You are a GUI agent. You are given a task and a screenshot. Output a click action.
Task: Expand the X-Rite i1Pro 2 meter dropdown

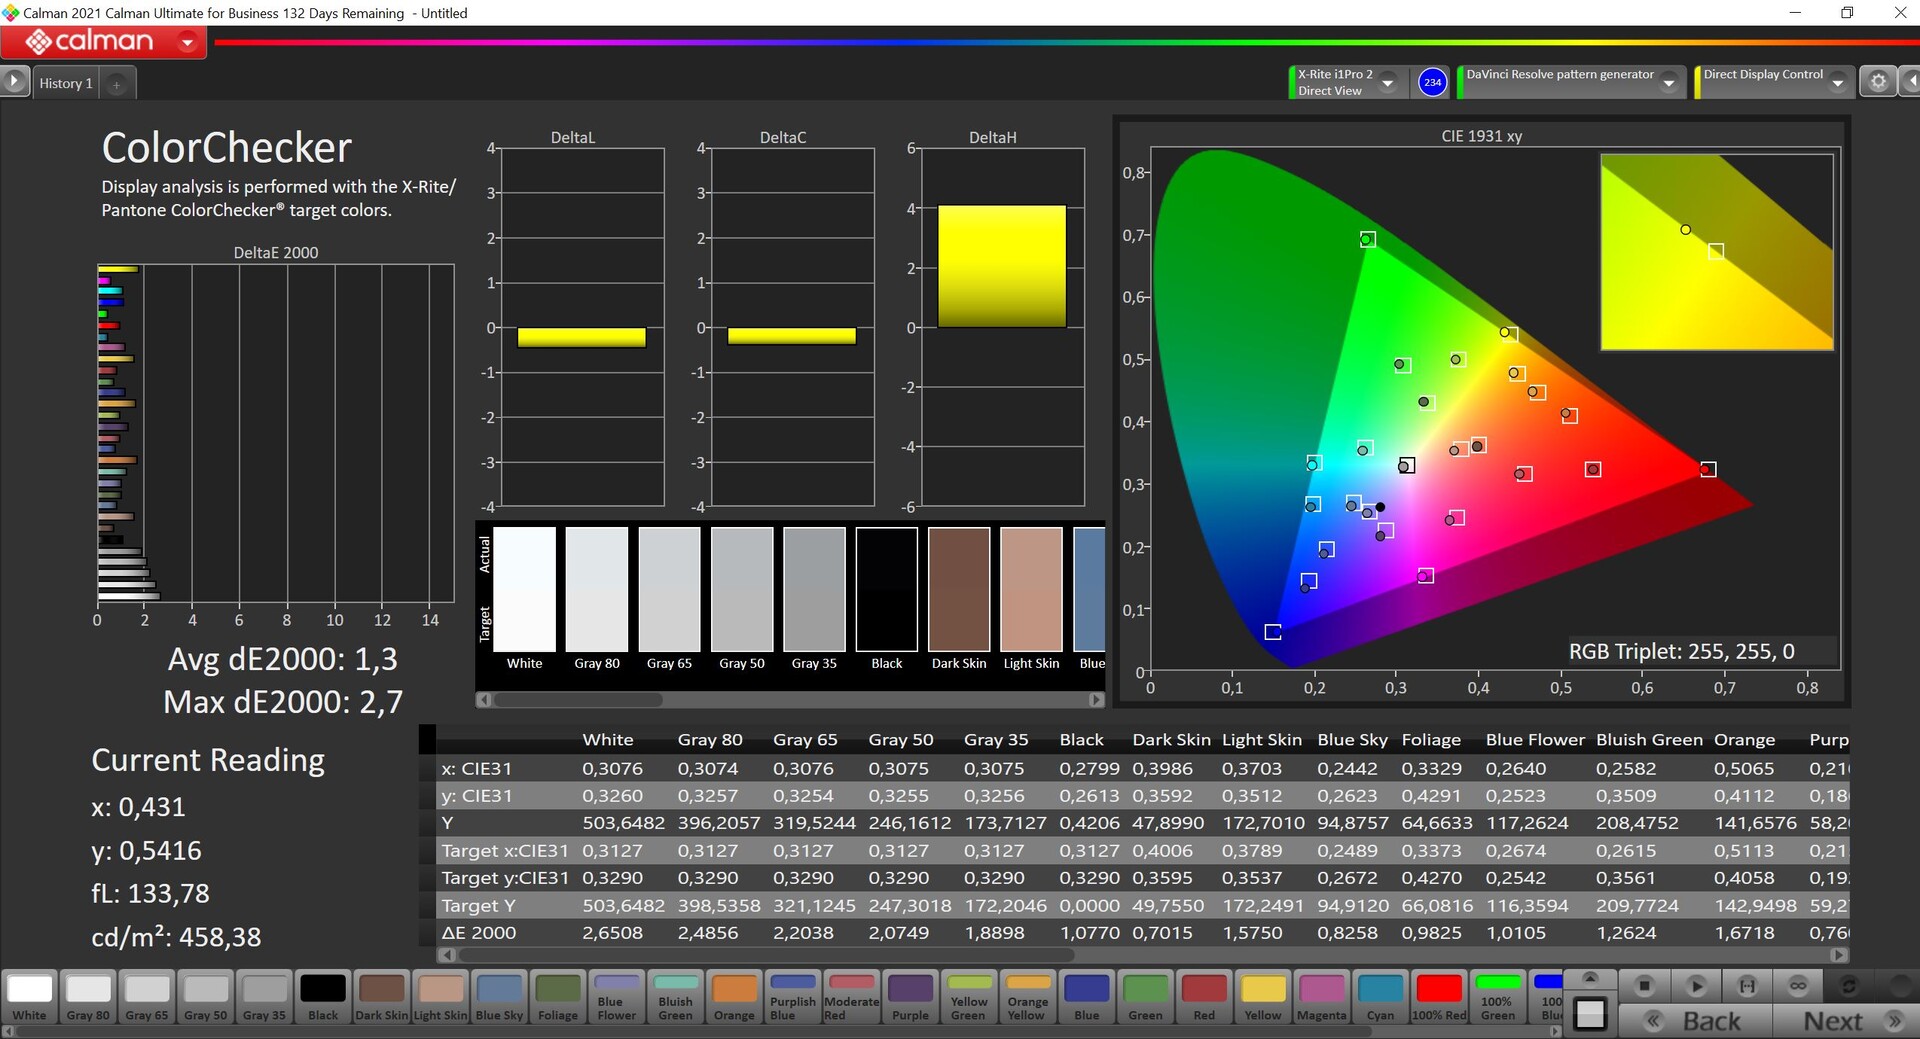click(1388, 84)
